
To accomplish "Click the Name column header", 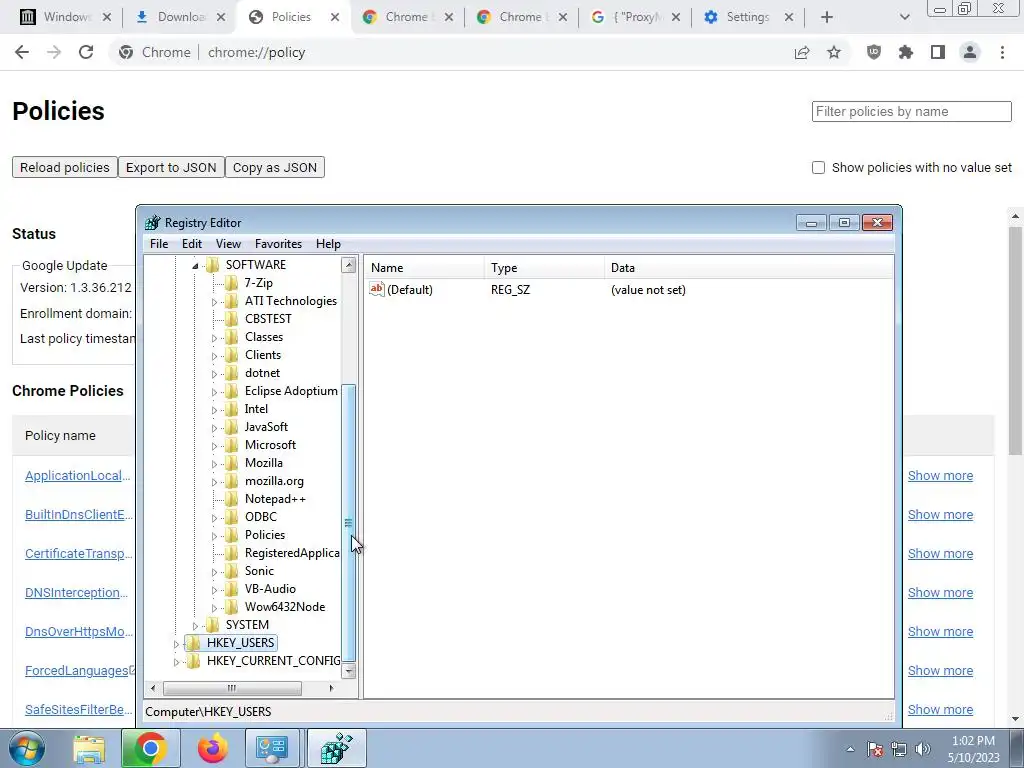I will (424, 268).
